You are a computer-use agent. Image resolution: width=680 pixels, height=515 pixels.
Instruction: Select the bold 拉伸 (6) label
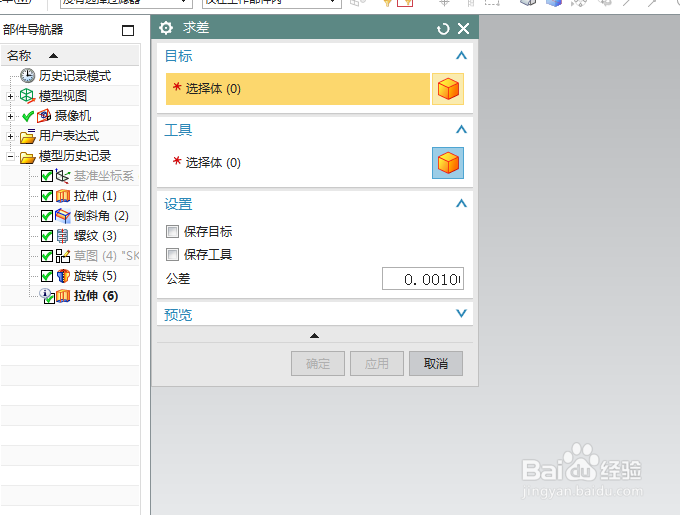pyautogui.click(x=96, y=296)
